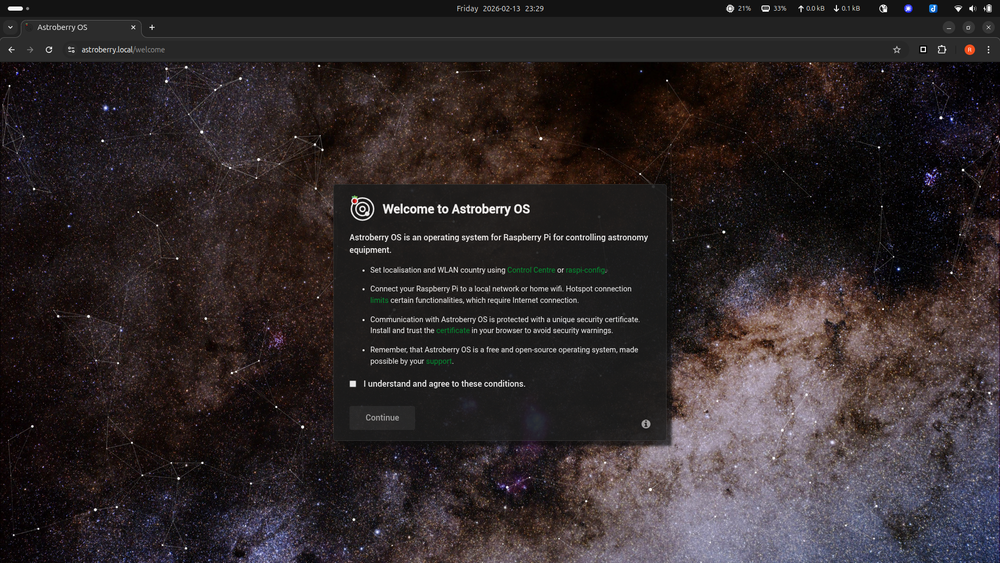Check "I understand and agree to these conditions"
The height and width of the screenshot is (563, 1000).
pos(353,384)
